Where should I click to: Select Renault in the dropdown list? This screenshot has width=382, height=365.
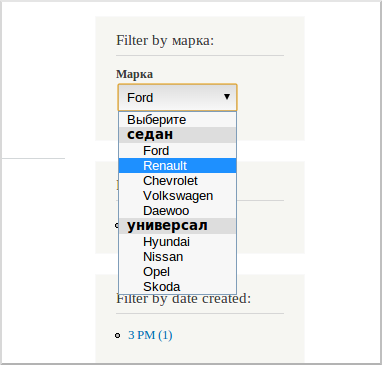coord(177,166)
